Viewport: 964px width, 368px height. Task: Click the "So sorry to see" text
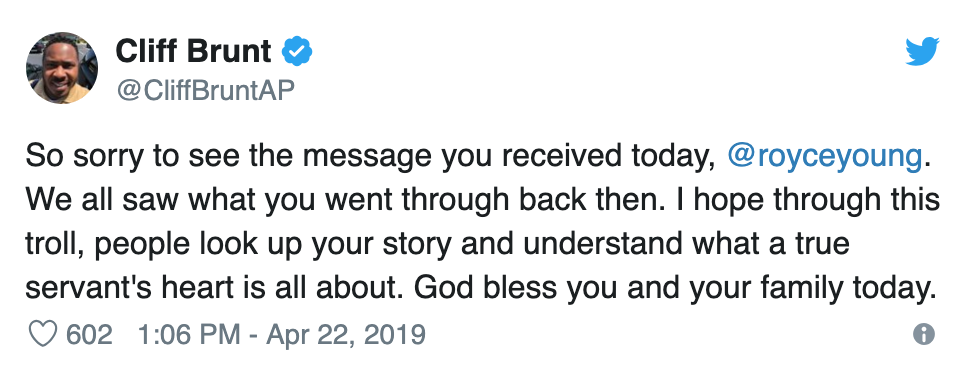[x=127, y=157]
